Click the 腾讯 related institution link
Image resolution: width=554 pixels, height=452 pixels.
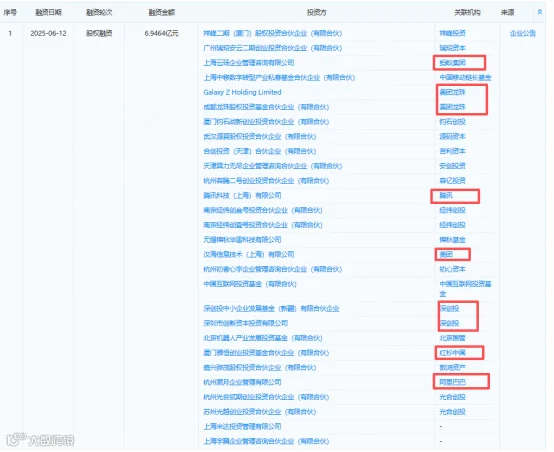(x=446, y=195)
